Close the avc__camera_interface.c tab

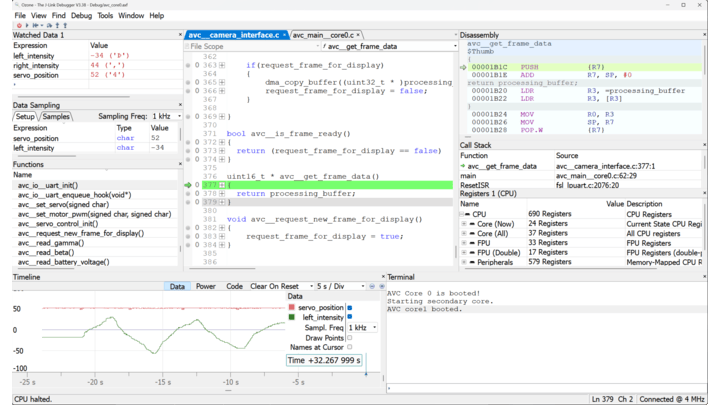[283, 35]
